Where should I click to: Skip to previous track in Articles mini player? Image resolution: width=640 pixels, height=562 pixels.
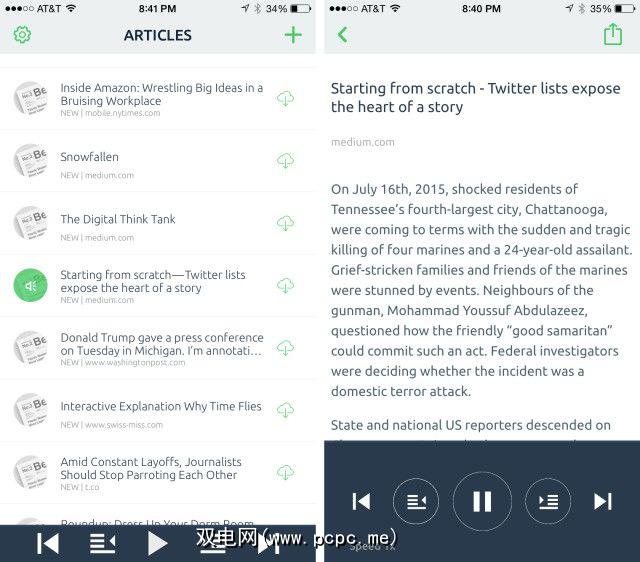point(48,543)
